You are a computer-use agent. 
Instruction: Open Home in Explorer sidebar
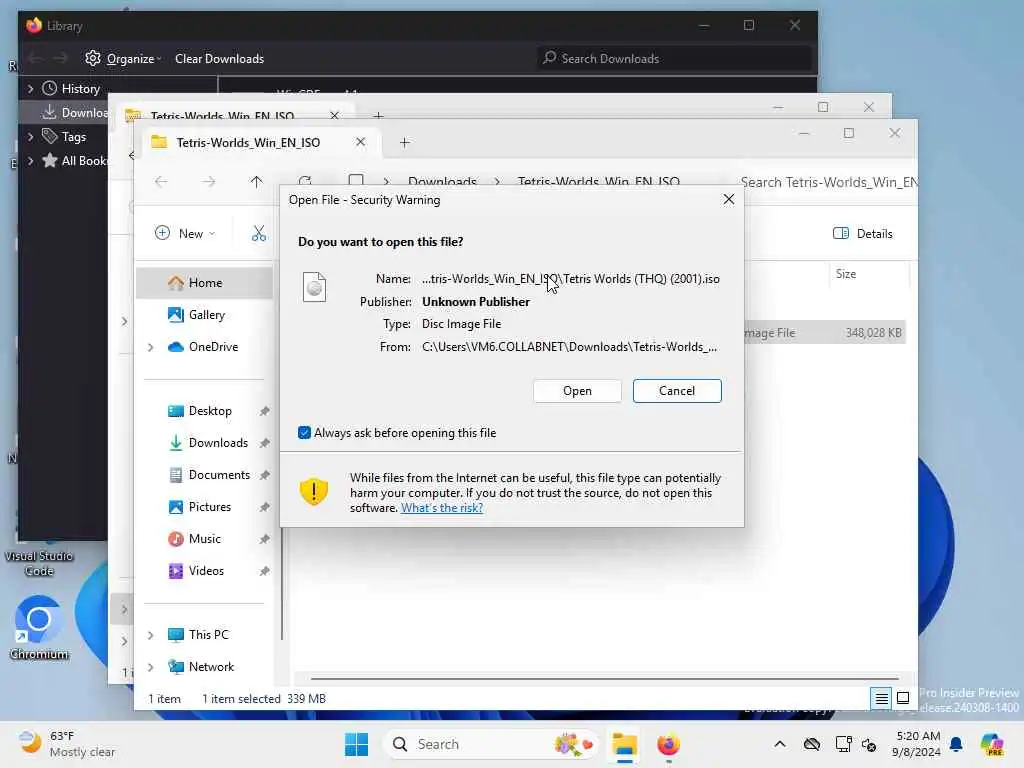point(205,283)
